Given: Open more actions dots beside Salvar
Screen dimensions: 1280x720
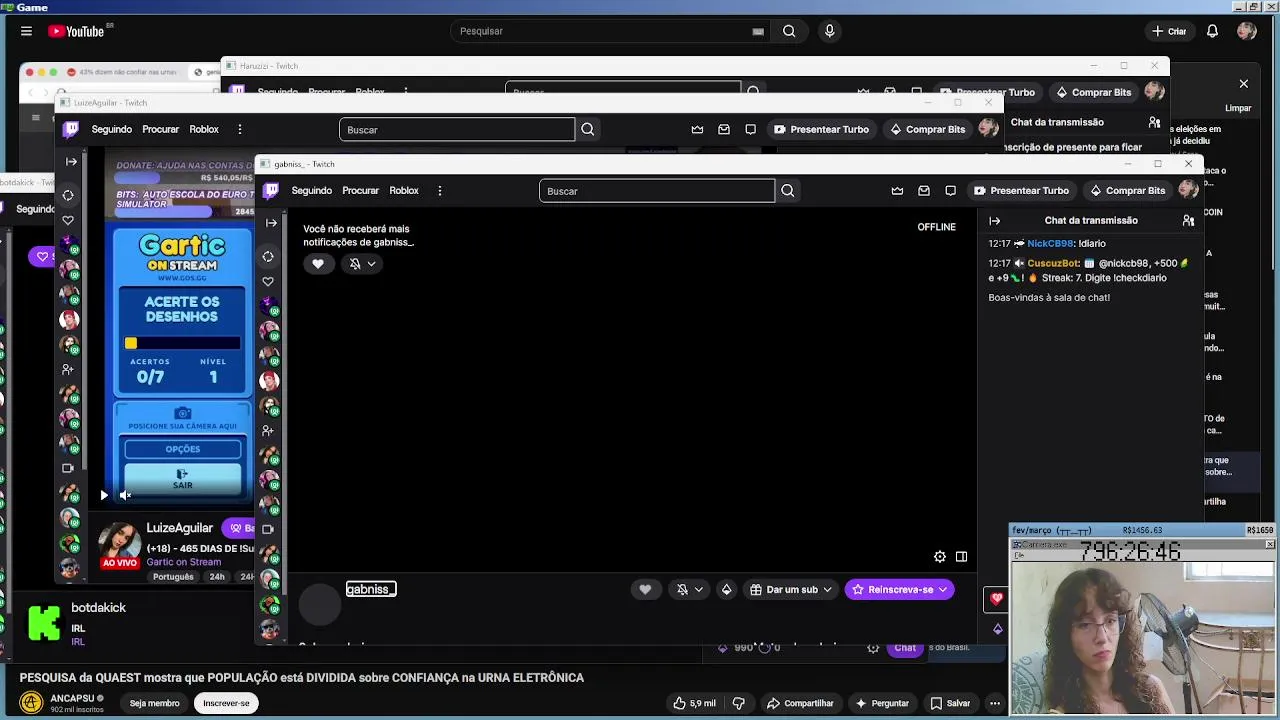Looking at the screenshot, I should 994,703.
